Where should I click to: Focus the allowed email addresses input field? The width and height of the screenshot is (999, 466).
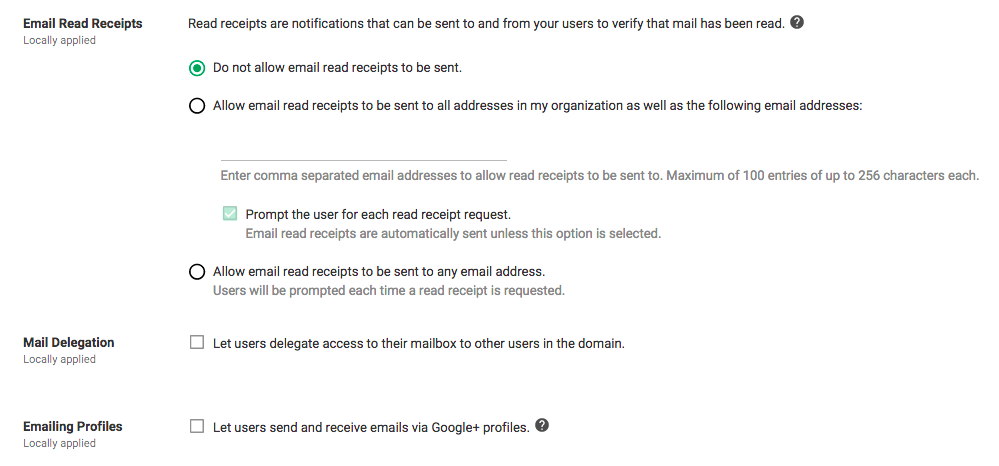[x=363, y=150]
